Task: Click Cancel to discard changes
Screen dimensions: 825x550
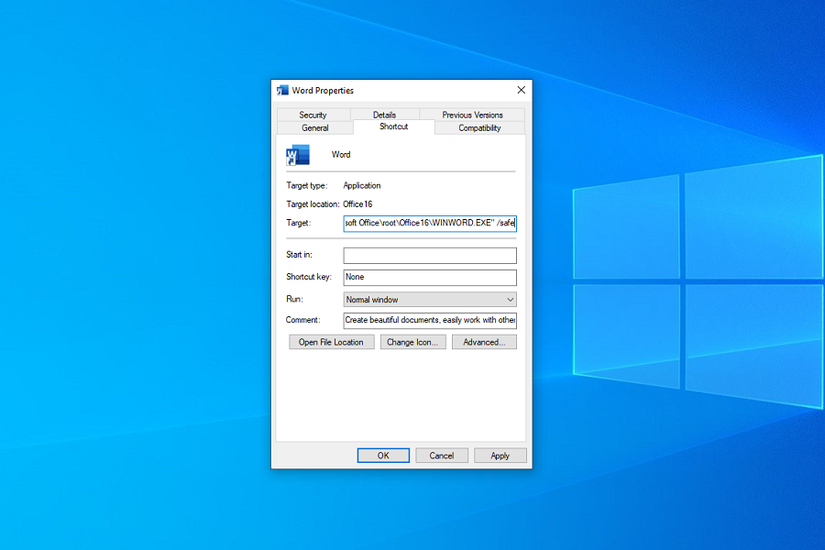Action: (441, 455)
